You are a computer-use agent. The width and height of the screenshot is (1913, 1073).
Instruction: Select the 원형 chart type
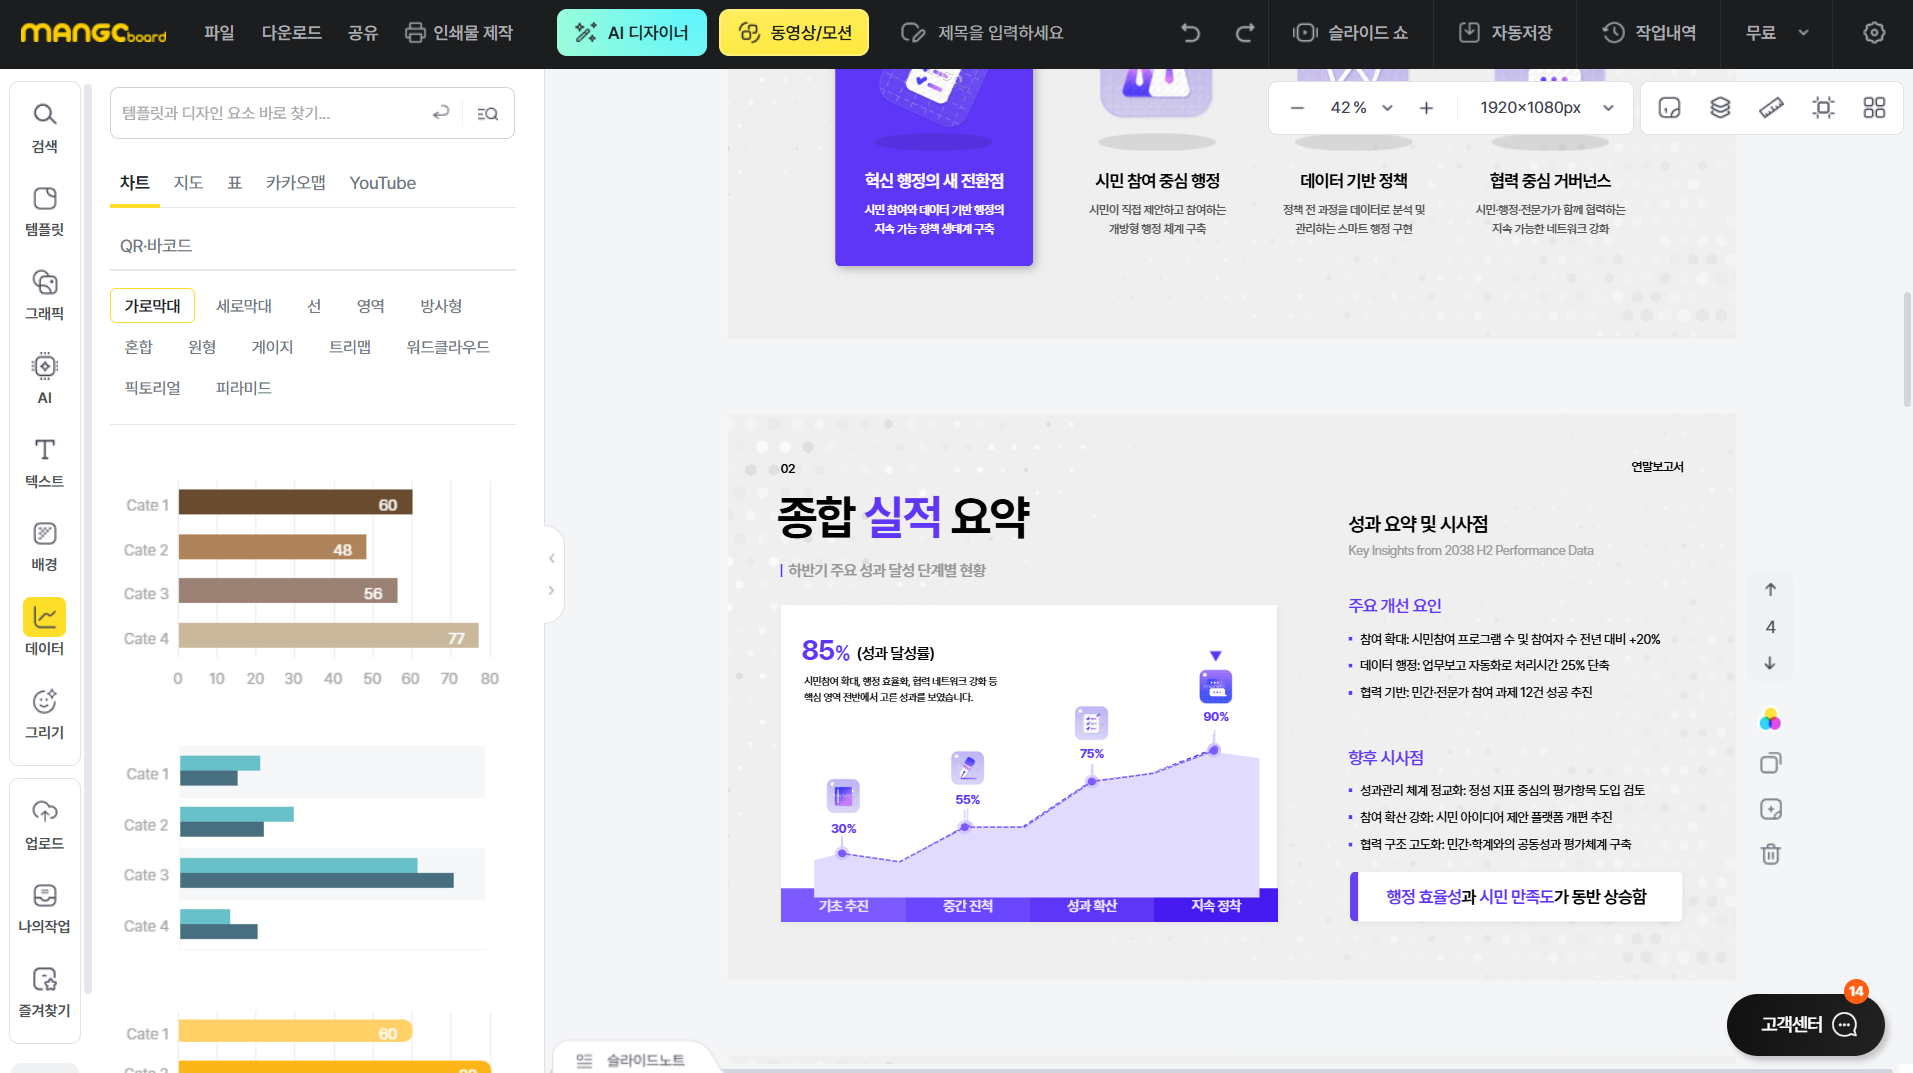click(x=202, y=347)
